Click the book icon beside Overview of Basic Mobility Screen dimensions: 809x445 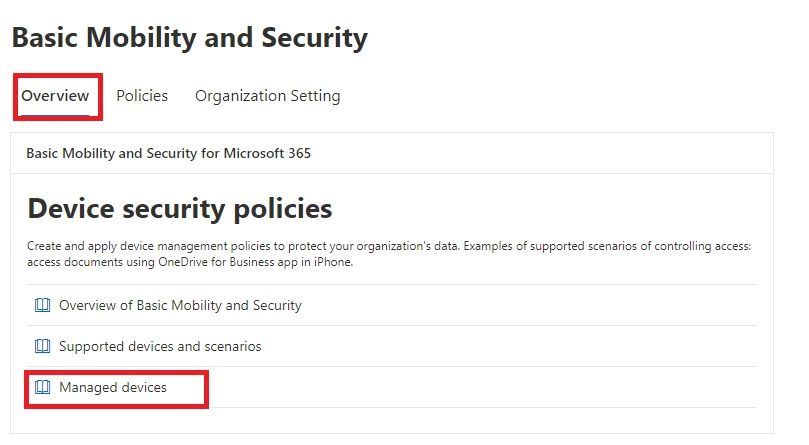[x=42, y=305]
